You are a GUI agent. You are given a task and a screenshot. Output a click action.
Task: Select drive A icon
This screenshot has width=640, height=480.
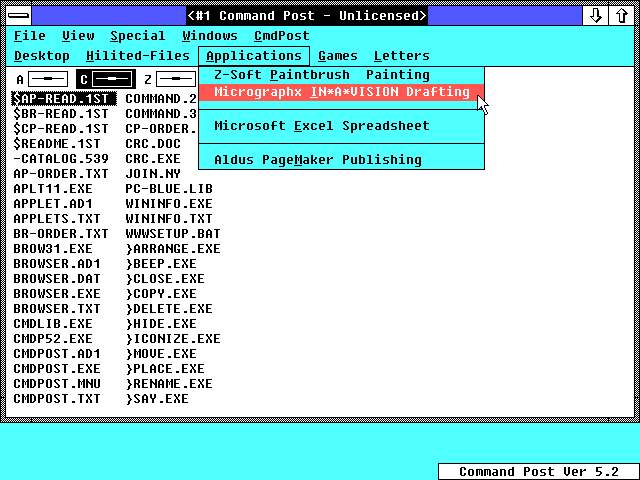coord(42,79)
